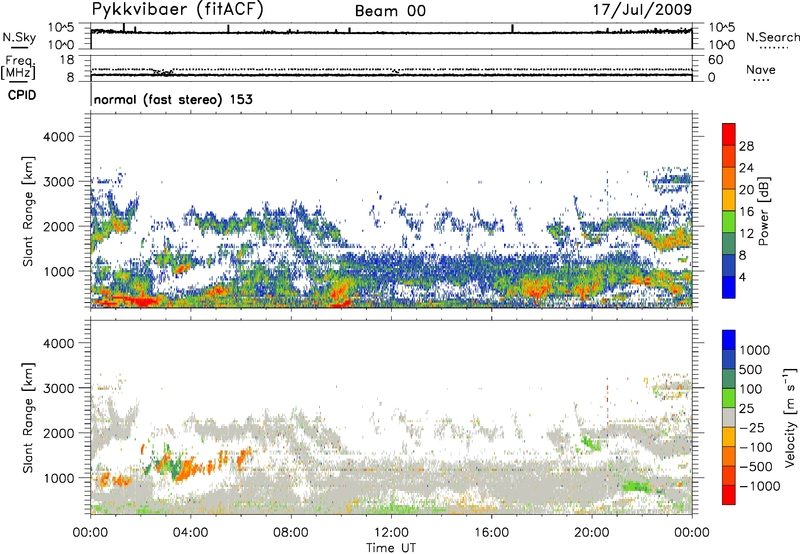Click the 'Power [dB]' color bar label
This screenshot has height=554, width=800.
[763, 211]
